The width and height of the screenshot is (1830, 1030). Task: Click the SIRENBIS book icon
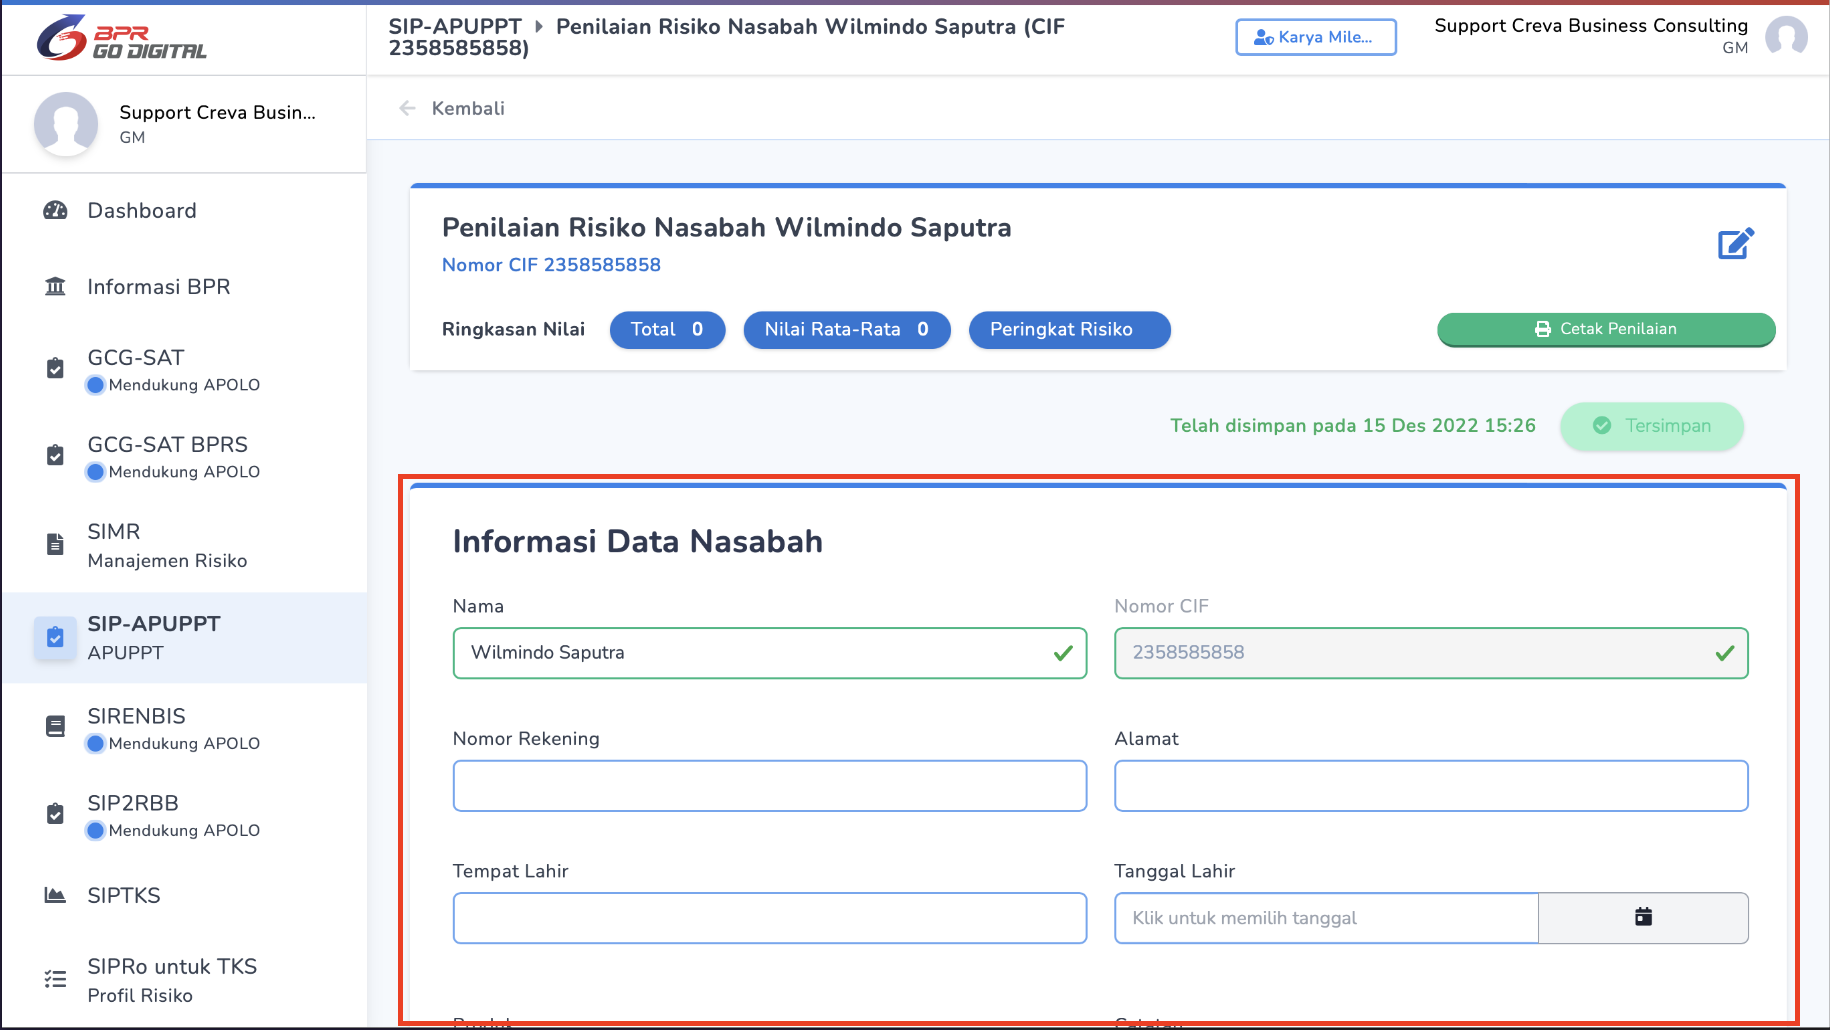pos(55,727)
